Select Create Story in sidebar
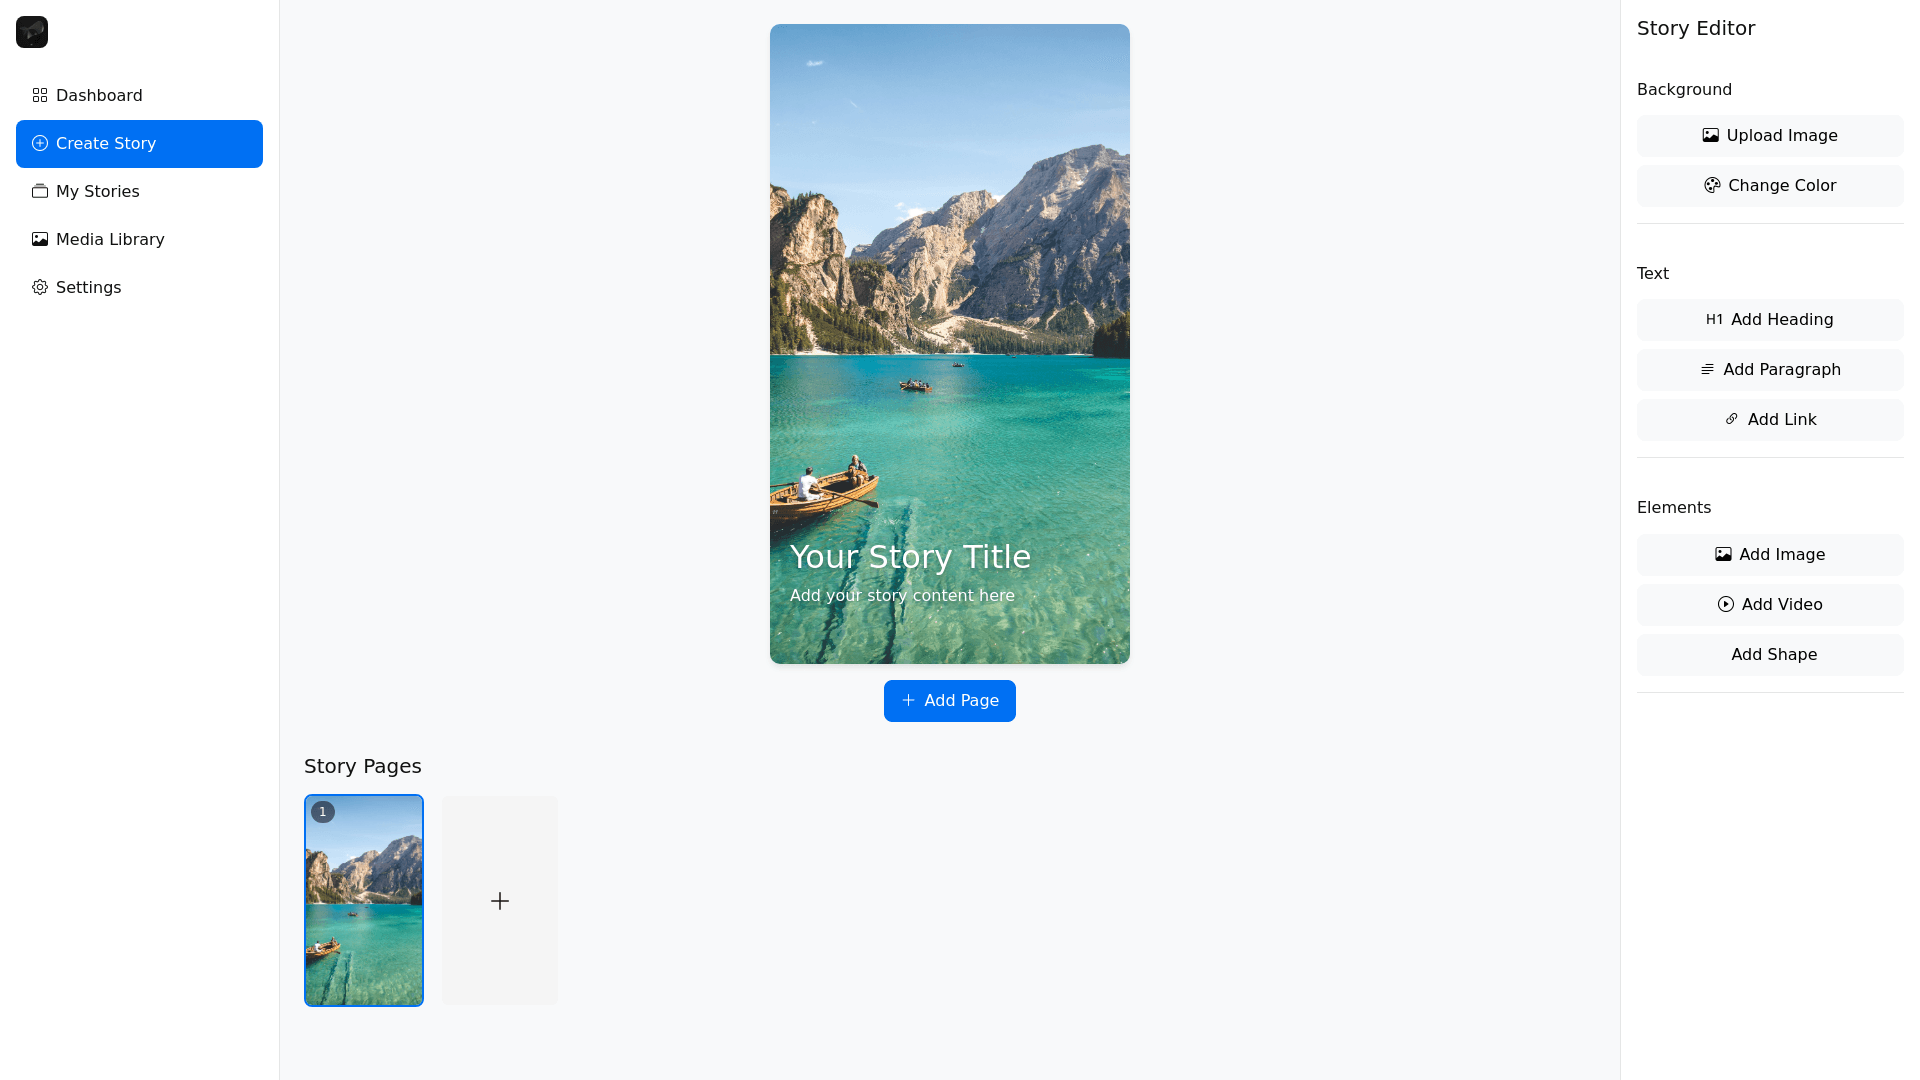 coord(139,144)
